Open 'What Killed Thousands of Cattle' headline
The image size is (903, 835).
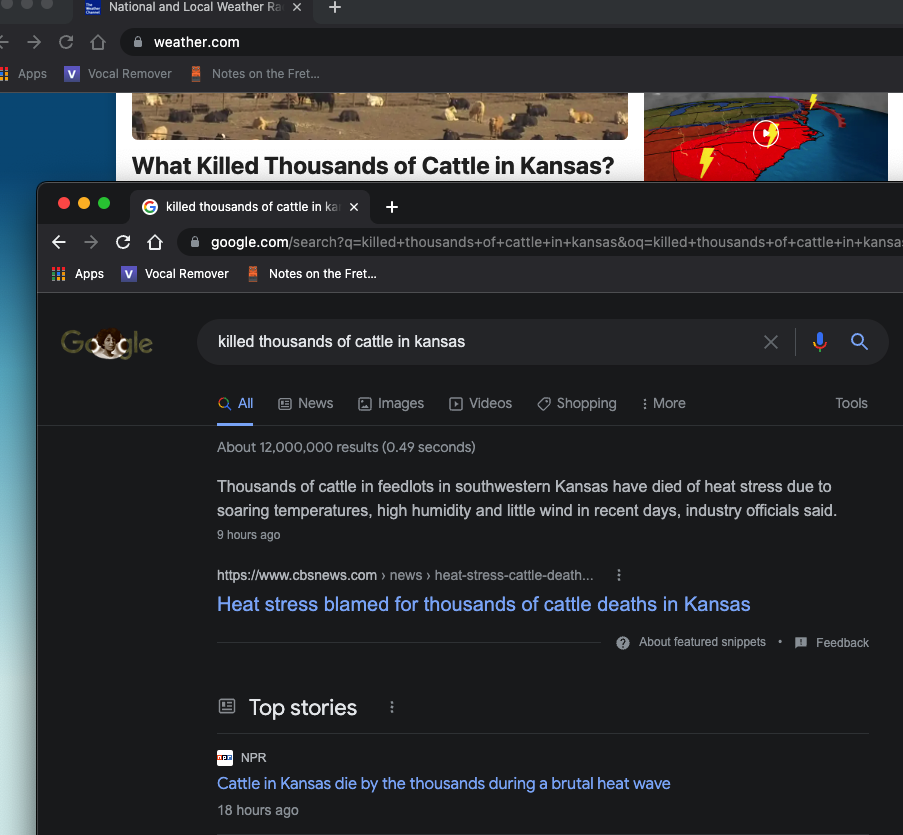pos(373,166)
